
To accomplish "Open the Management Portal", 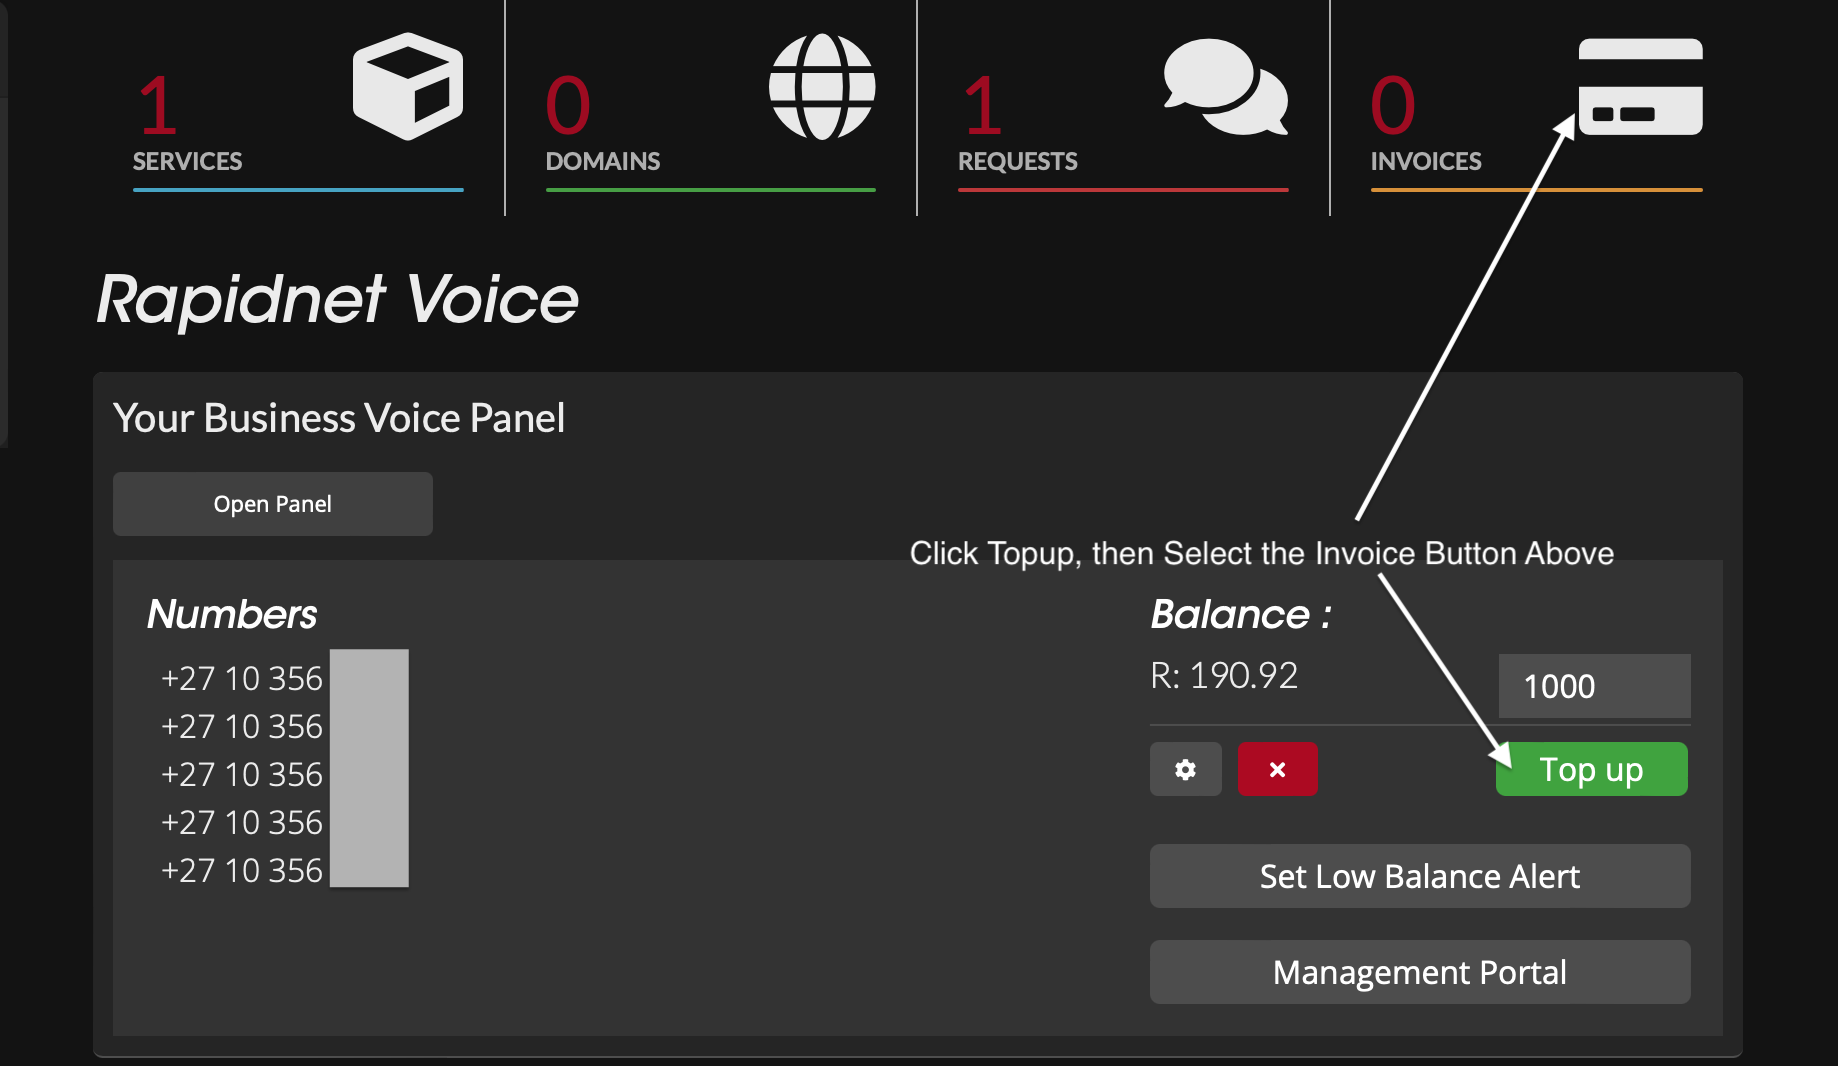I will (1419, 972).
